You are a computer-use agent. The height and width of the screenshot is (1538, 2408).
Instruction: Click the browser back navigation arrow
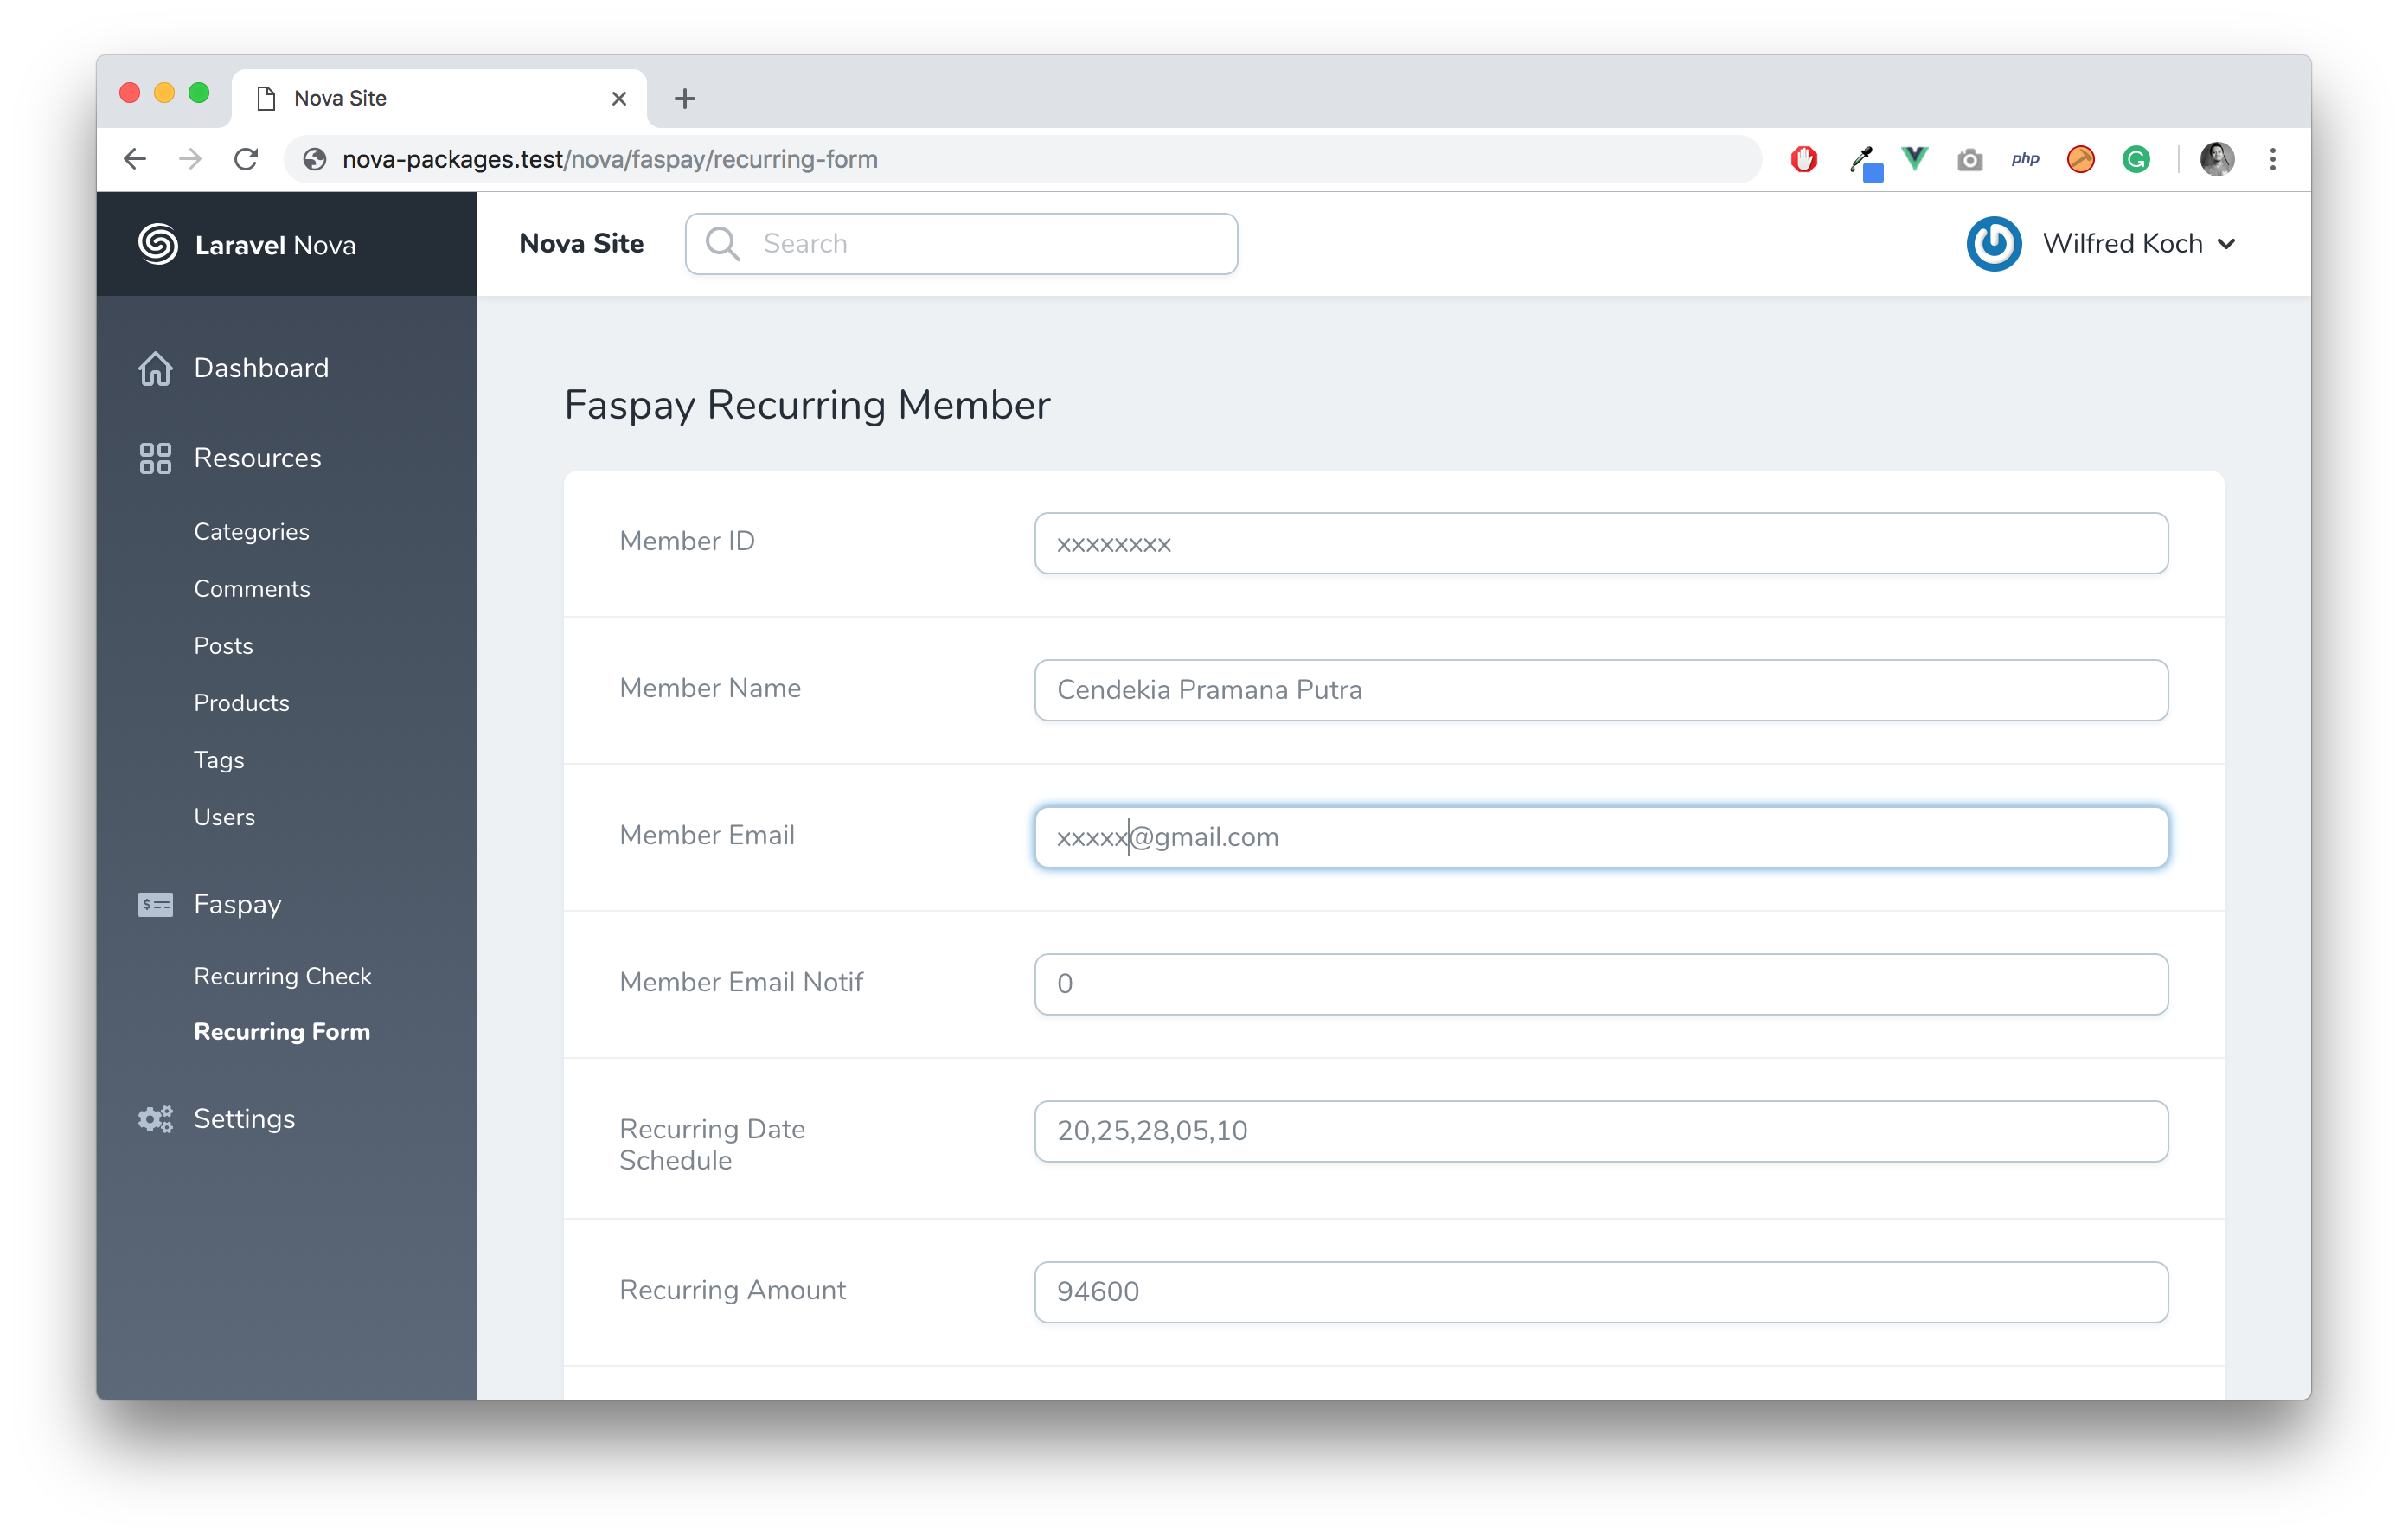click(138, 158)
